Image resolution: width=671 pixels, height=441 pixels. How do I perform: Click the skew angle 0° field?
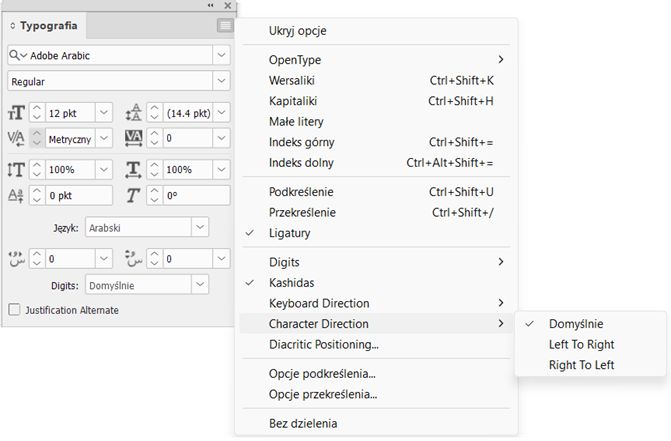(x=196, y=195)
